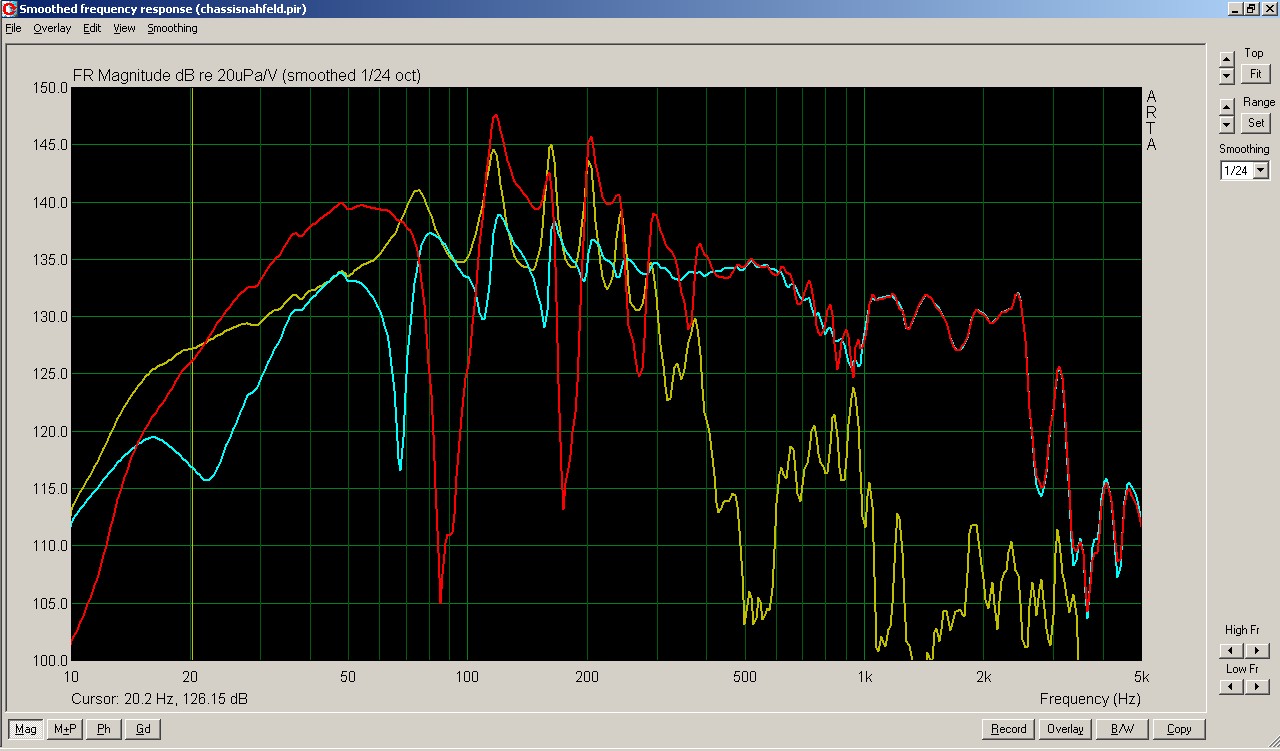Enable M+P magnitude and phase view
This screenshot has width=1280, height=751.
coord(65,729)
